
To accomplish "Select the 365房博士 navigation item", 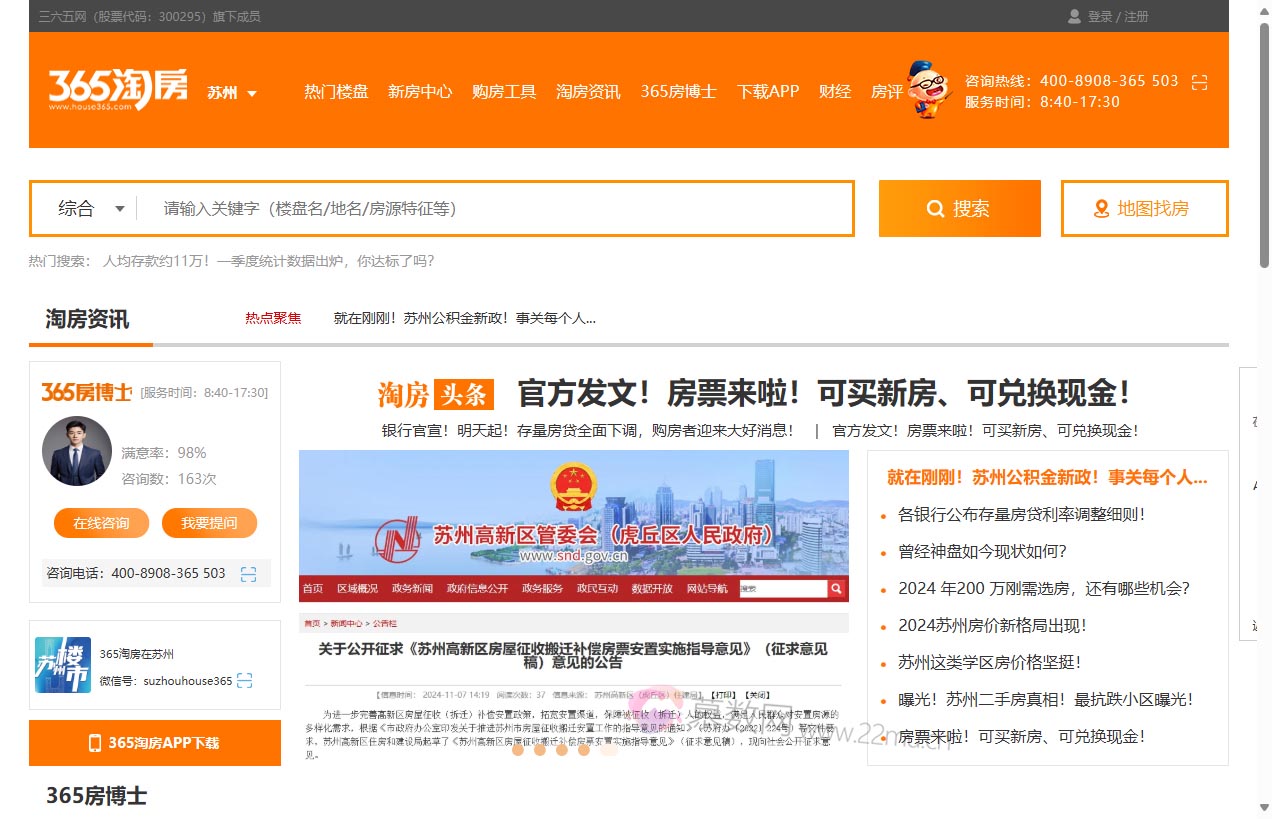I will click(678, 91).
